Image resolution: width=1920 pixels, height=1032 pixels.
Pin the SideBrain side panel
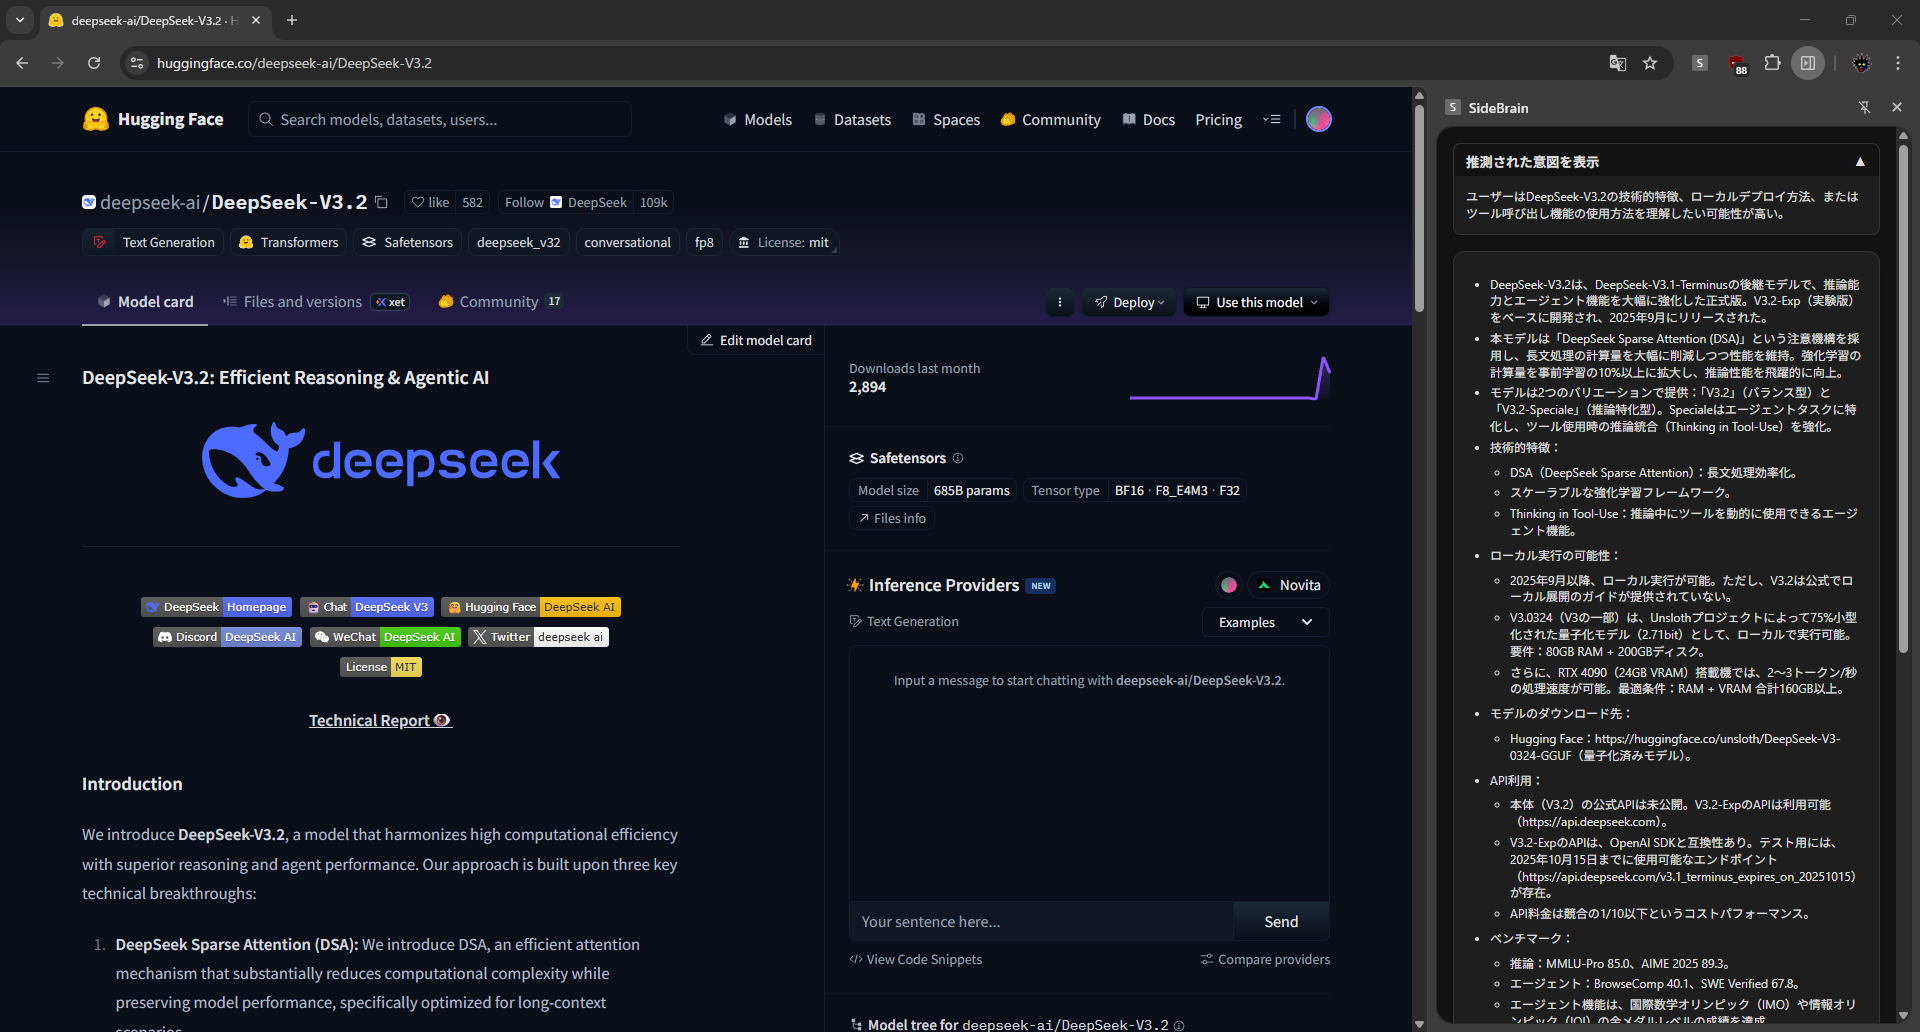[1864, 107]
